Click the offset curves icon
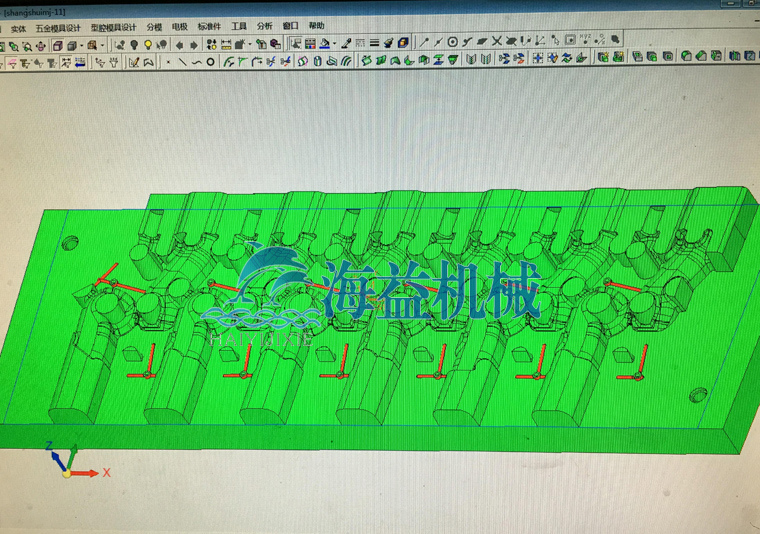This screenshot has width=760, height=534. (347, 60)
